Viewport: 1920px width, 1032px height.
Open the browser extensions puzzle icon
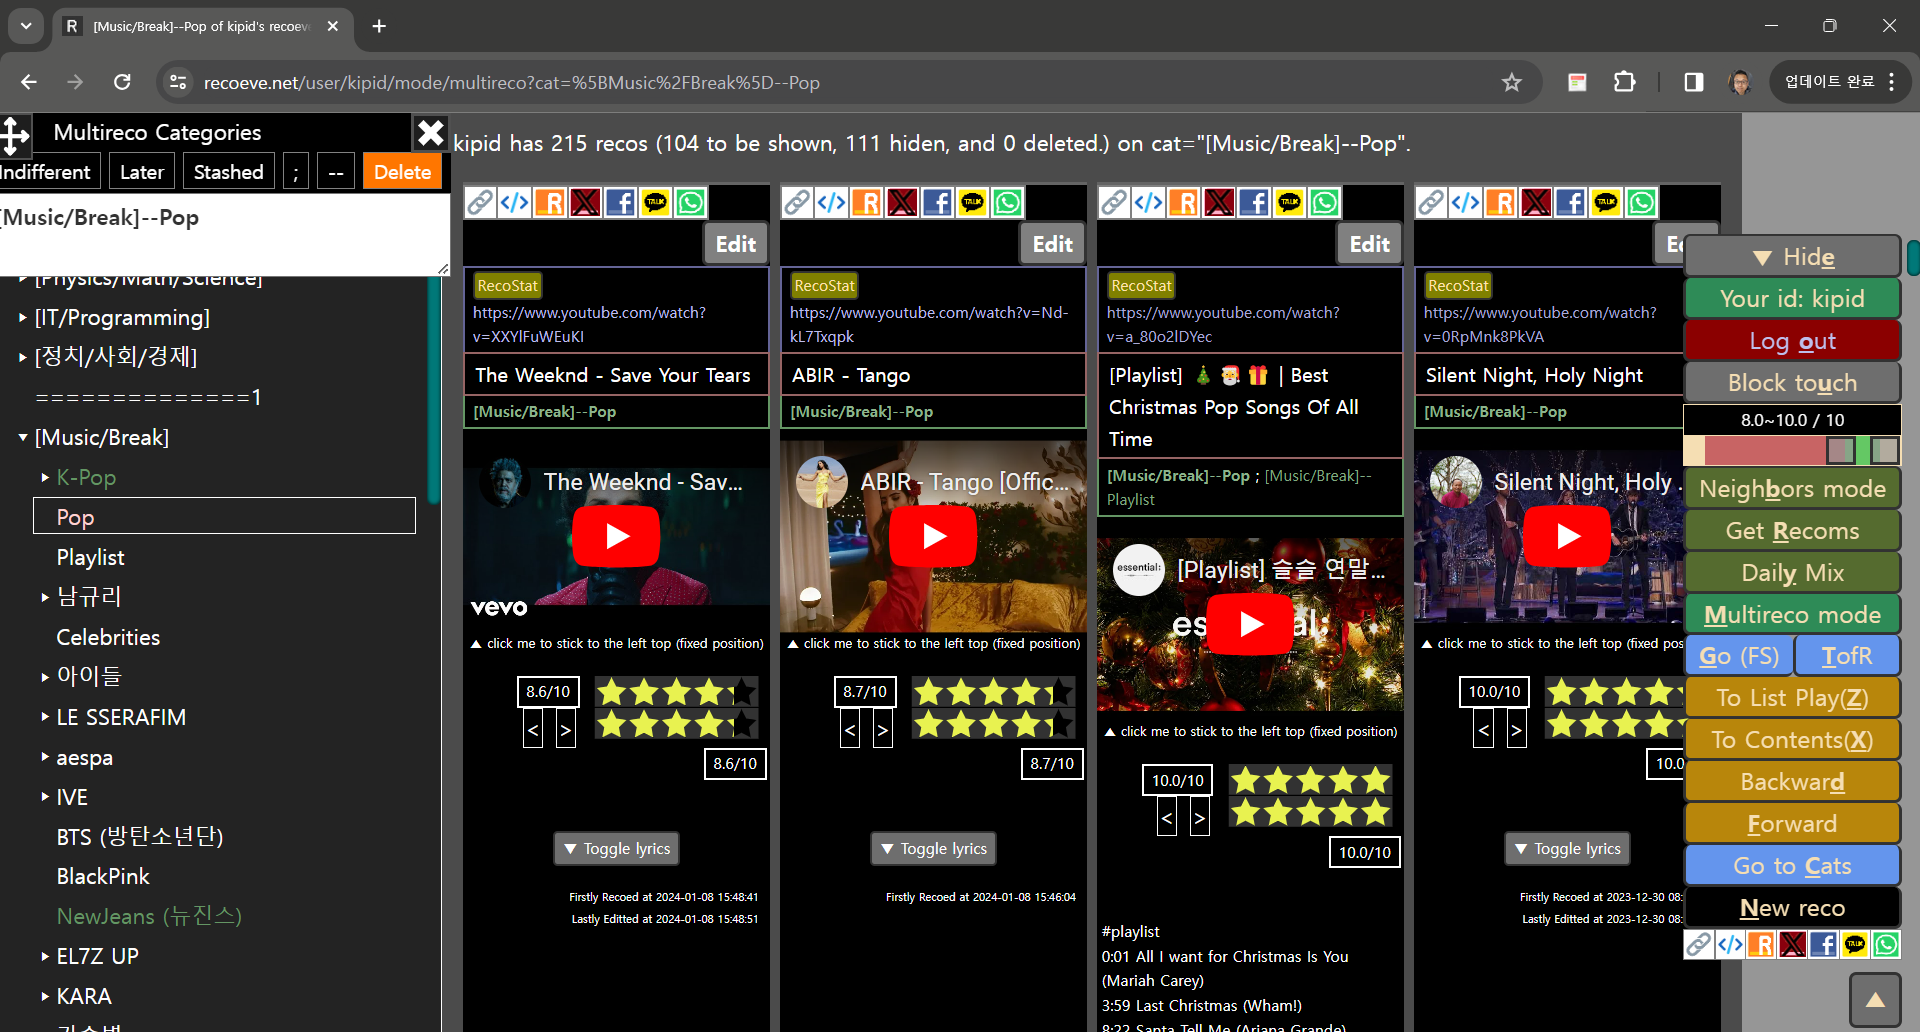tap(1625, 82)
